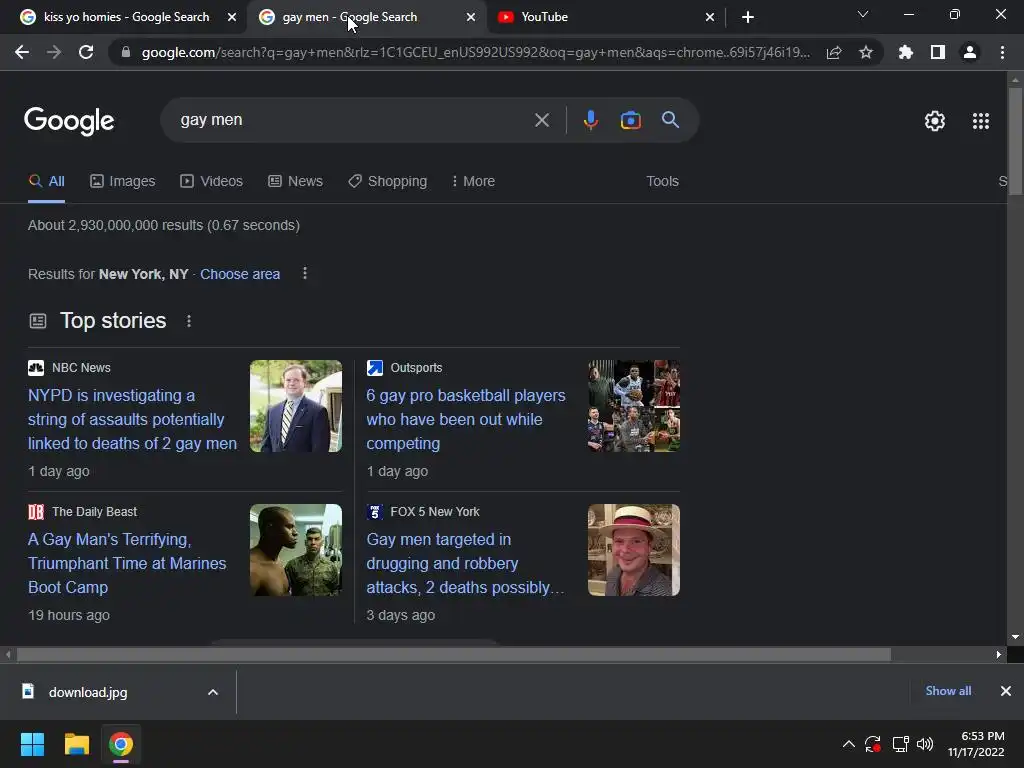
Task: Go back to the previous page
Action: pos(22,52)
